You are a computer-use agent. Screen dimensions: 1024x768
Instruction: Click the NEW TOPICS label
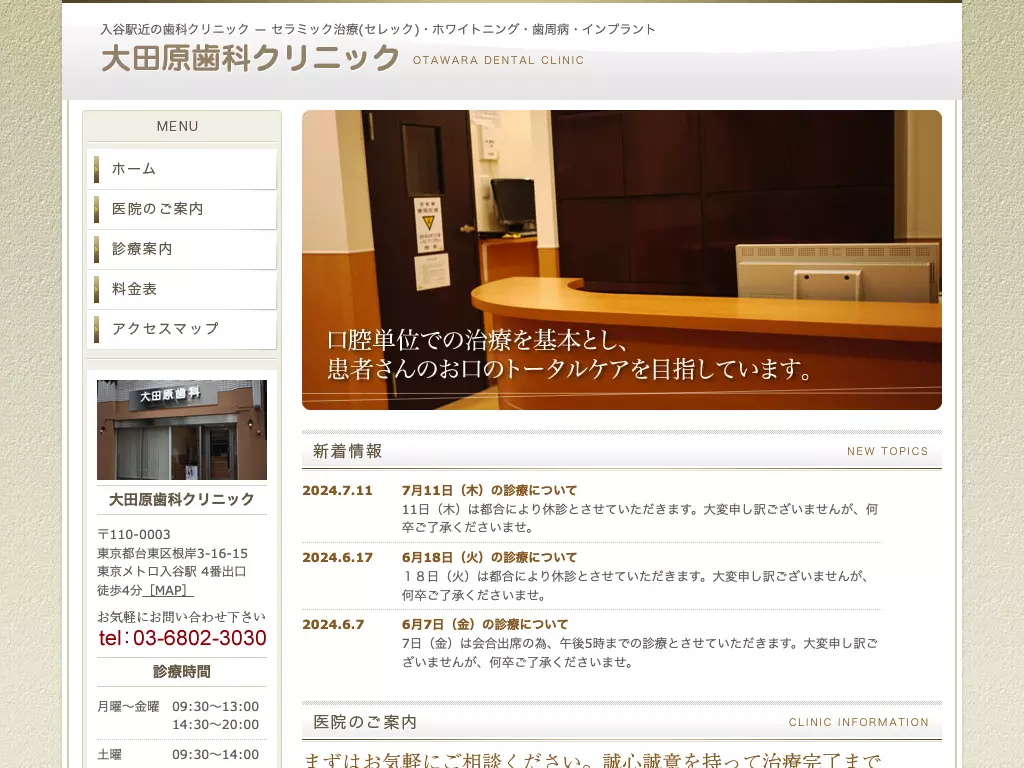[888, 451]
